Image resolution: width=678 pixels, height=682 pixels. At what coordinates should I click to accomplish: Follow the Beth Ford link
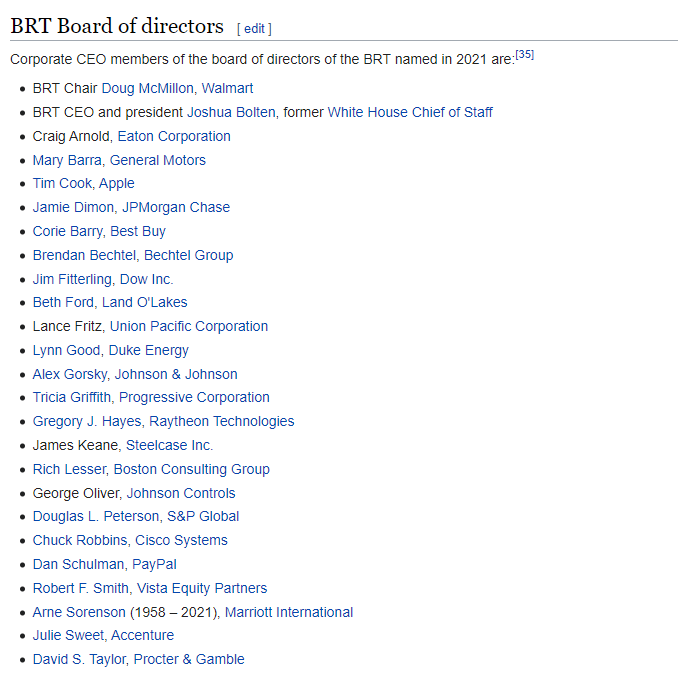click(63, 302)
